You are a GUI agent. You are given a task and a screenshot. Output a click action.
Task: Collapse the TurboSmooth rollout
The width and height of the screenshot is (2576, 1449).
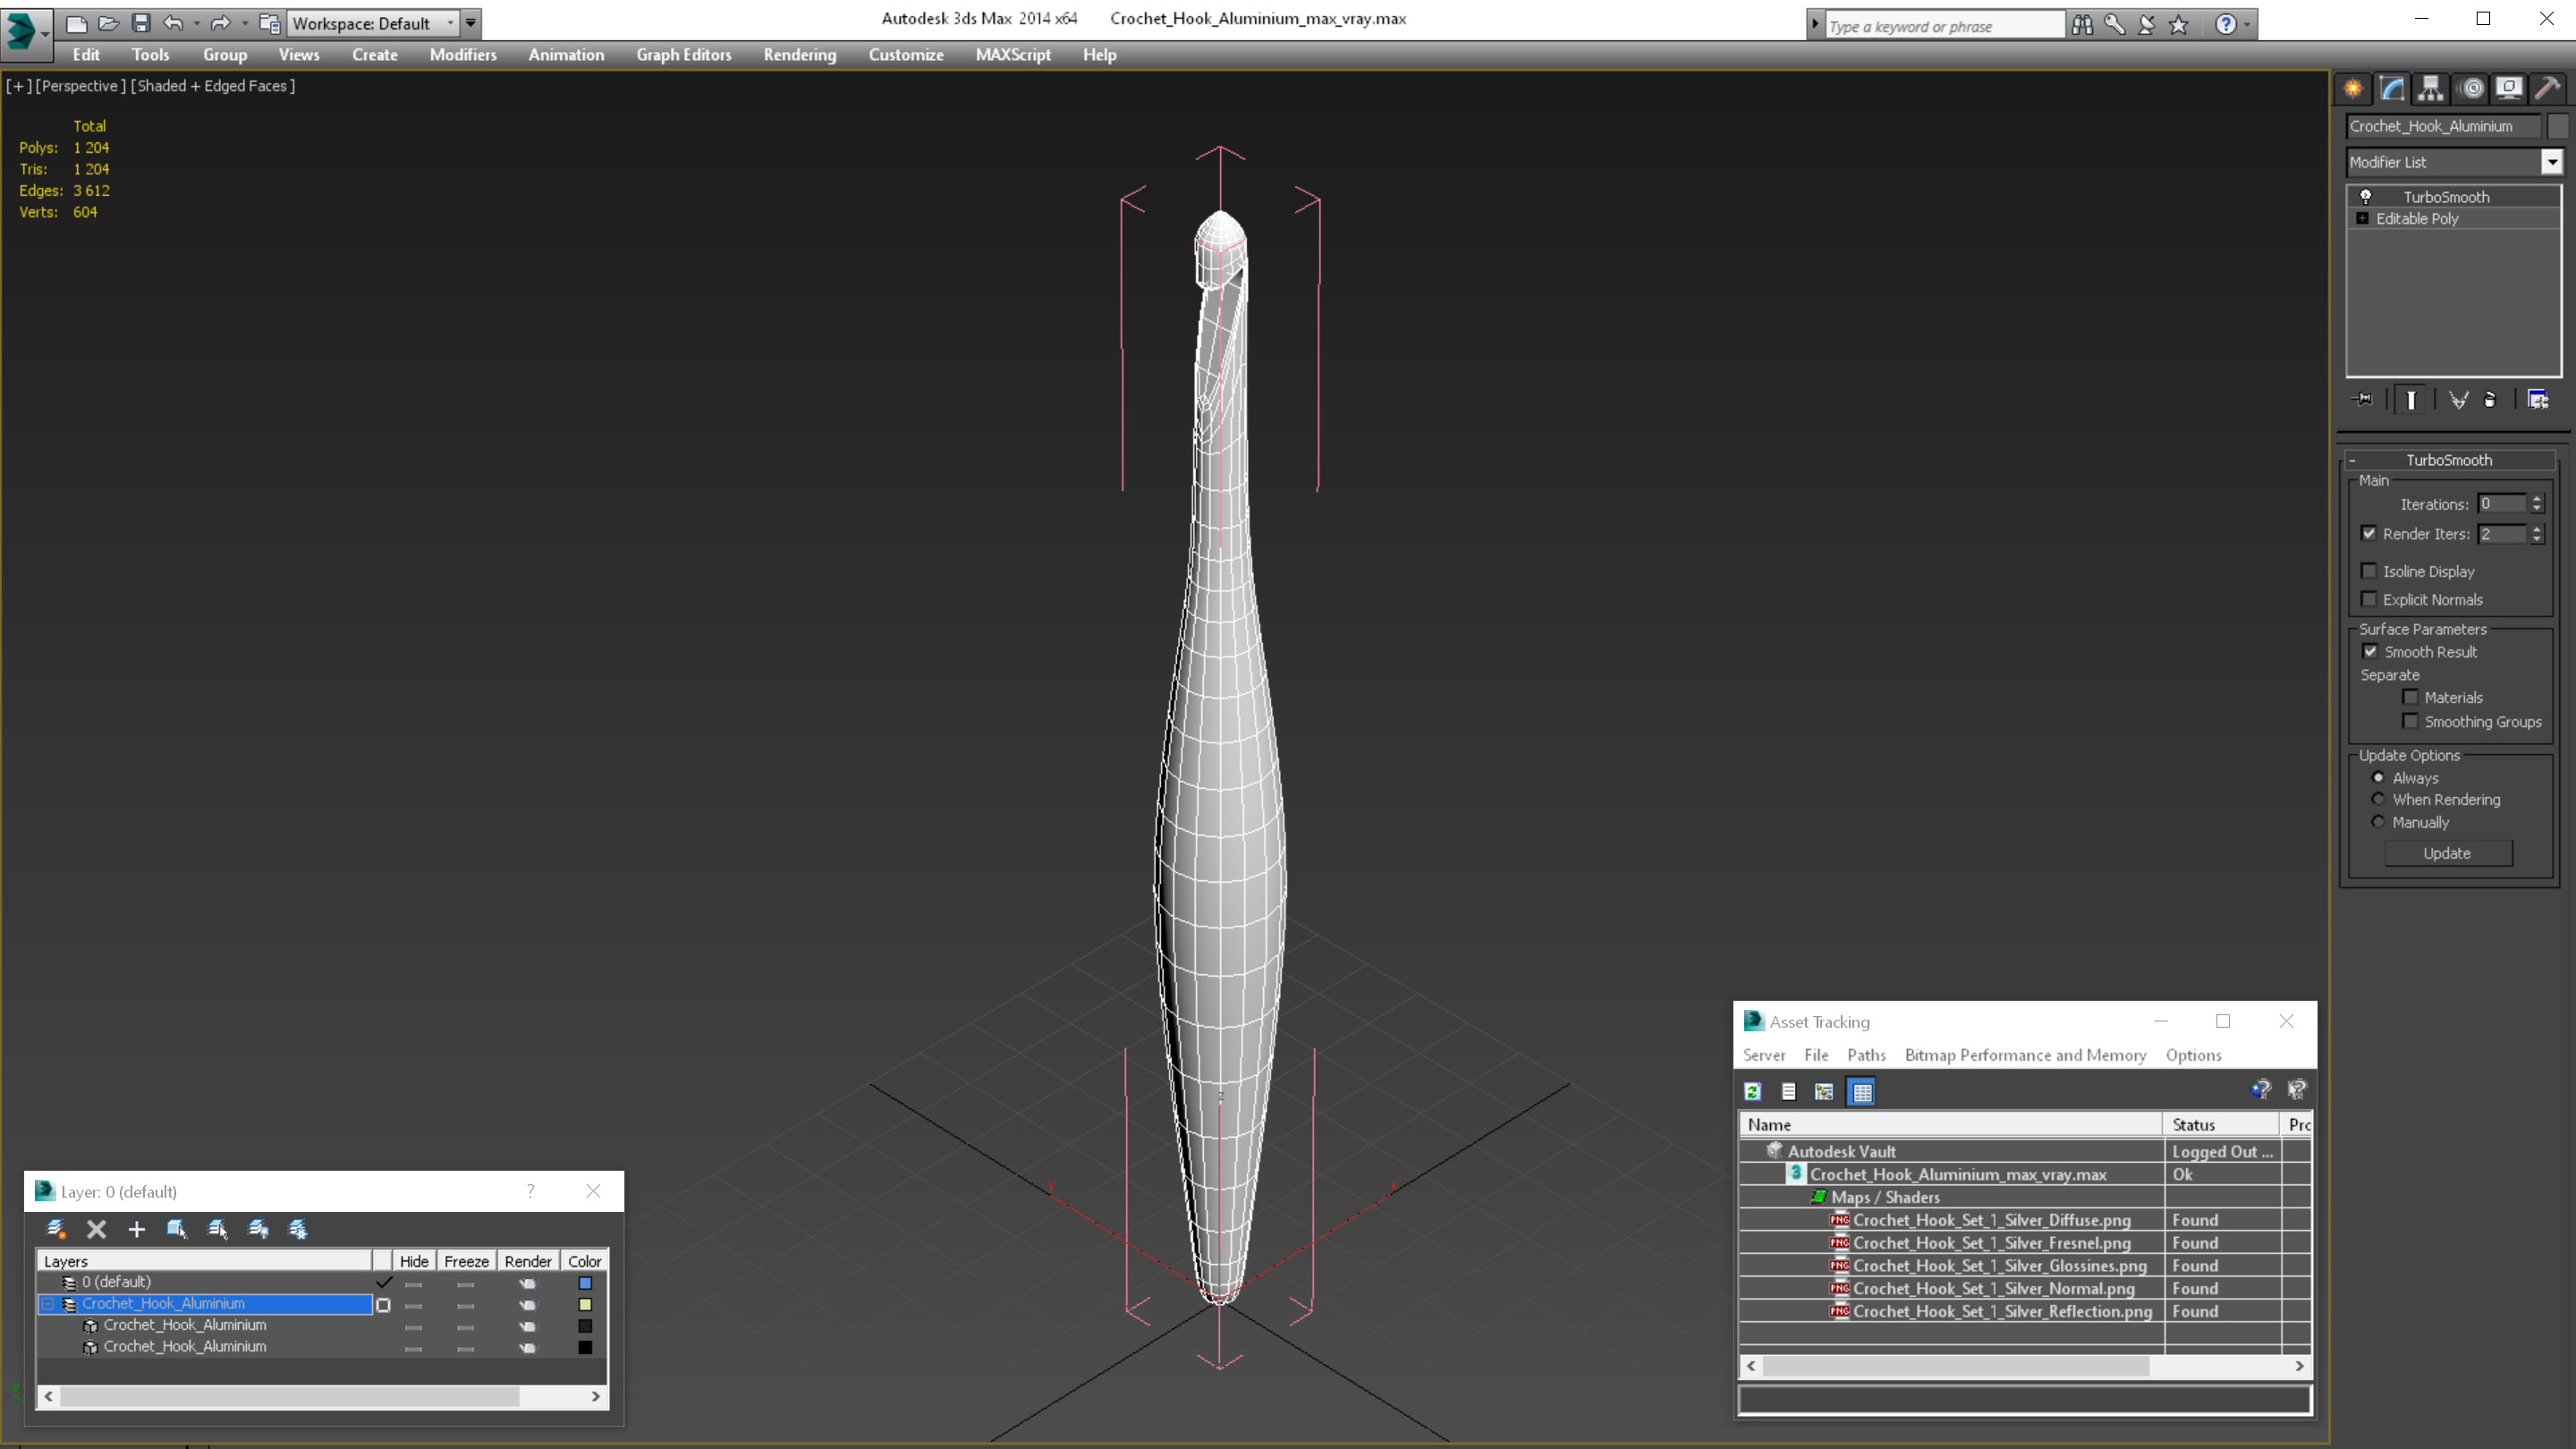pos(2449,460)
